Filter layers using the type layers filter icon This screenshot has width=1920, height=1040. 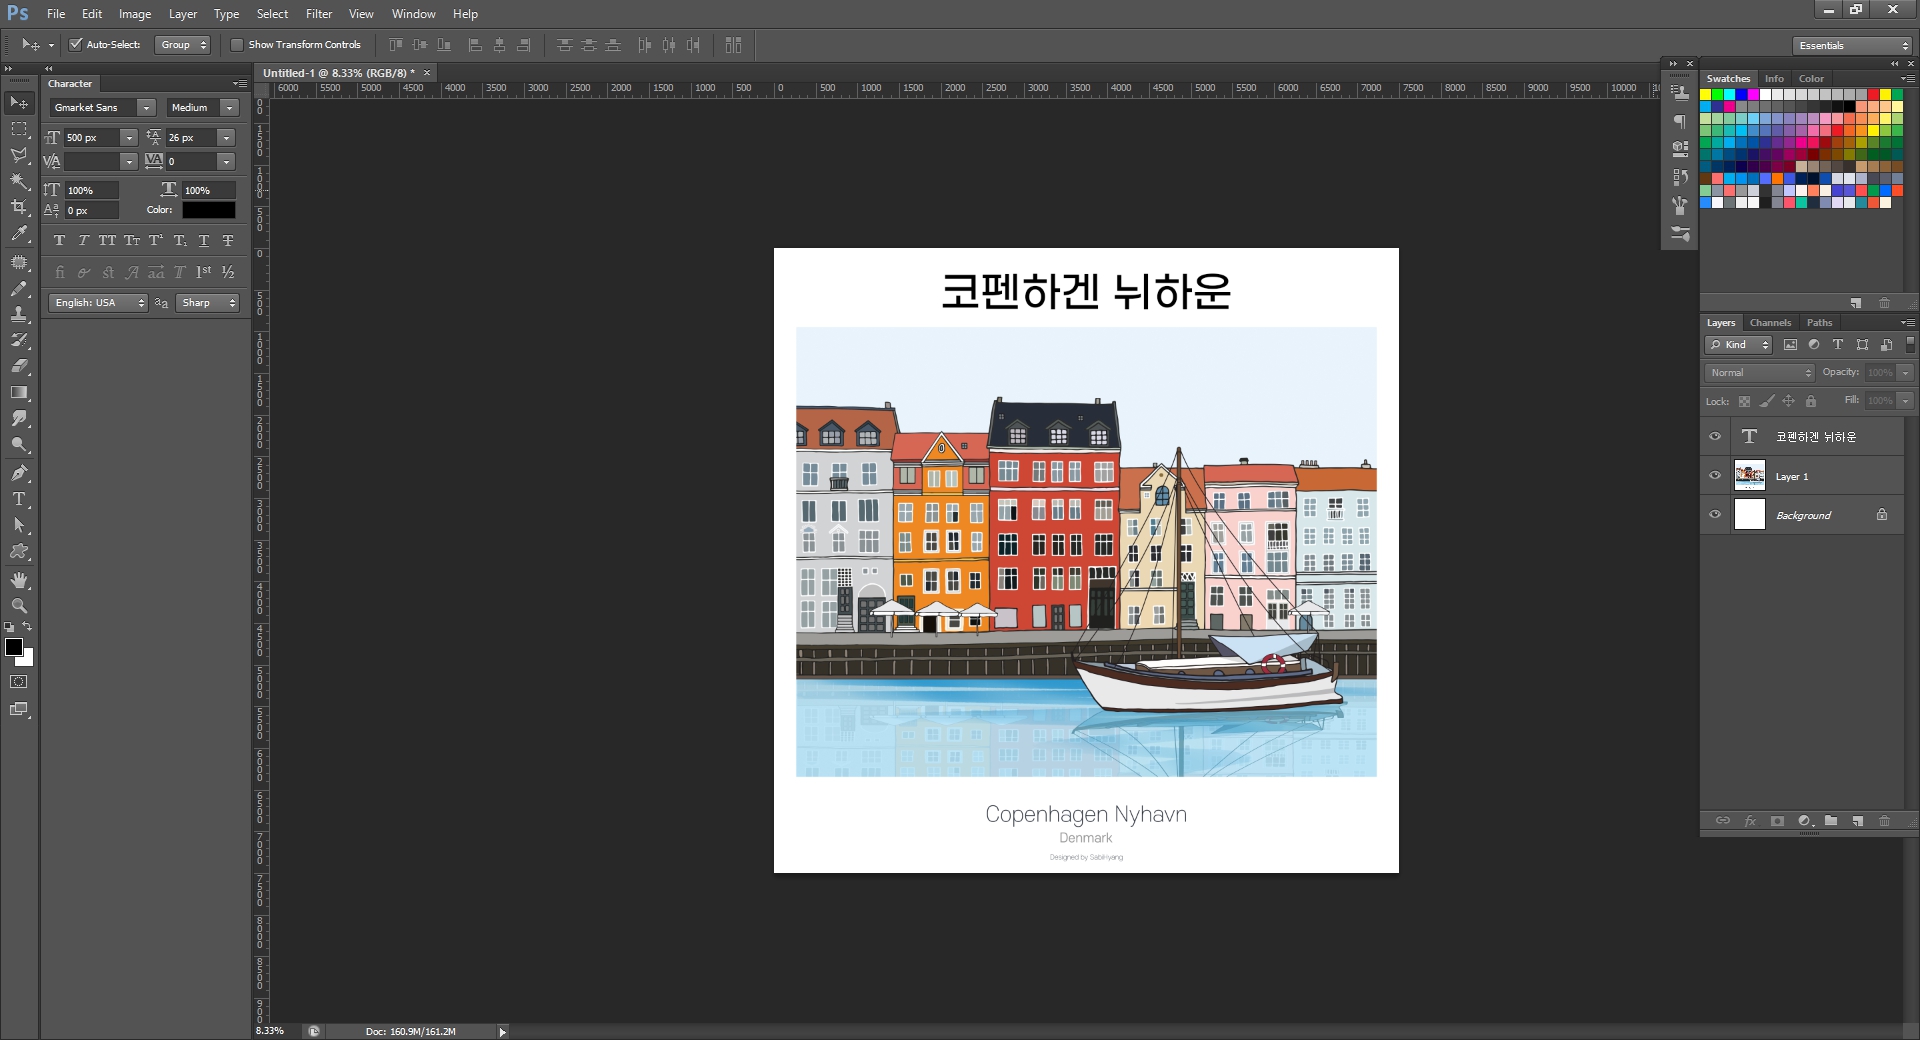coord(1837,345)
